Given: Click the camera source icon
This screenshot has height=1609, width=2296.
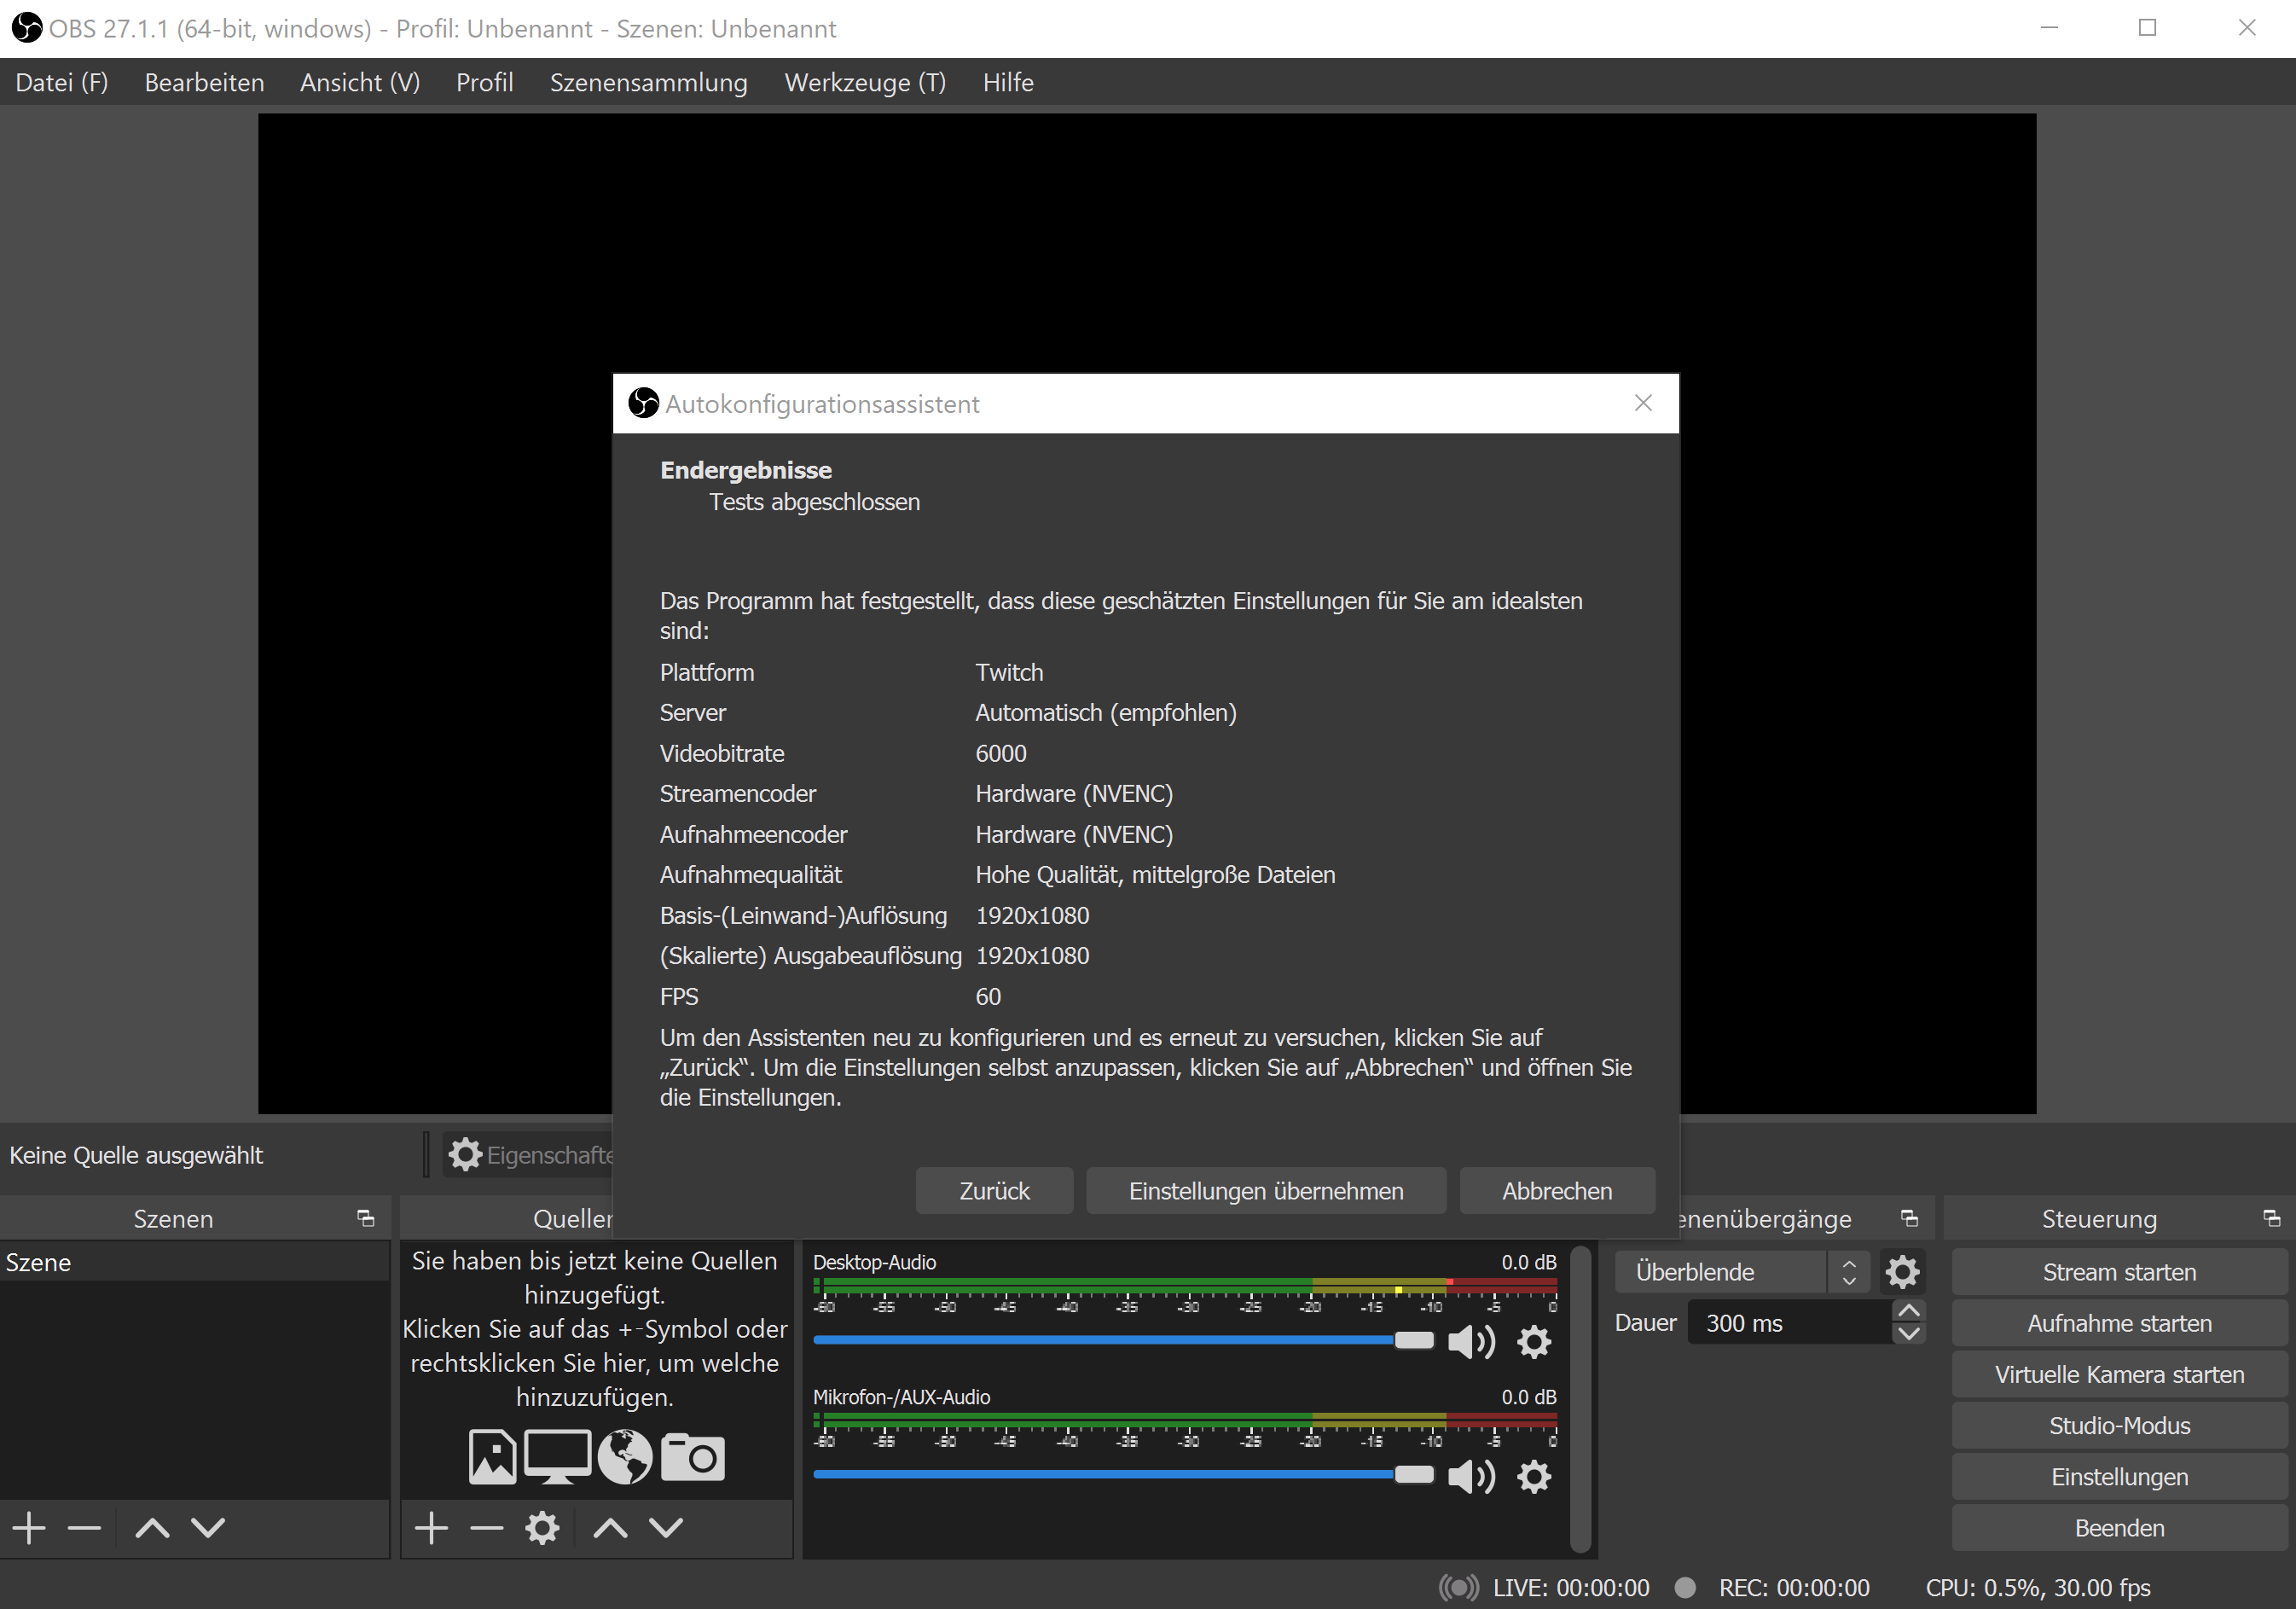Looking at the screenshot, I should pos(692,1456).
